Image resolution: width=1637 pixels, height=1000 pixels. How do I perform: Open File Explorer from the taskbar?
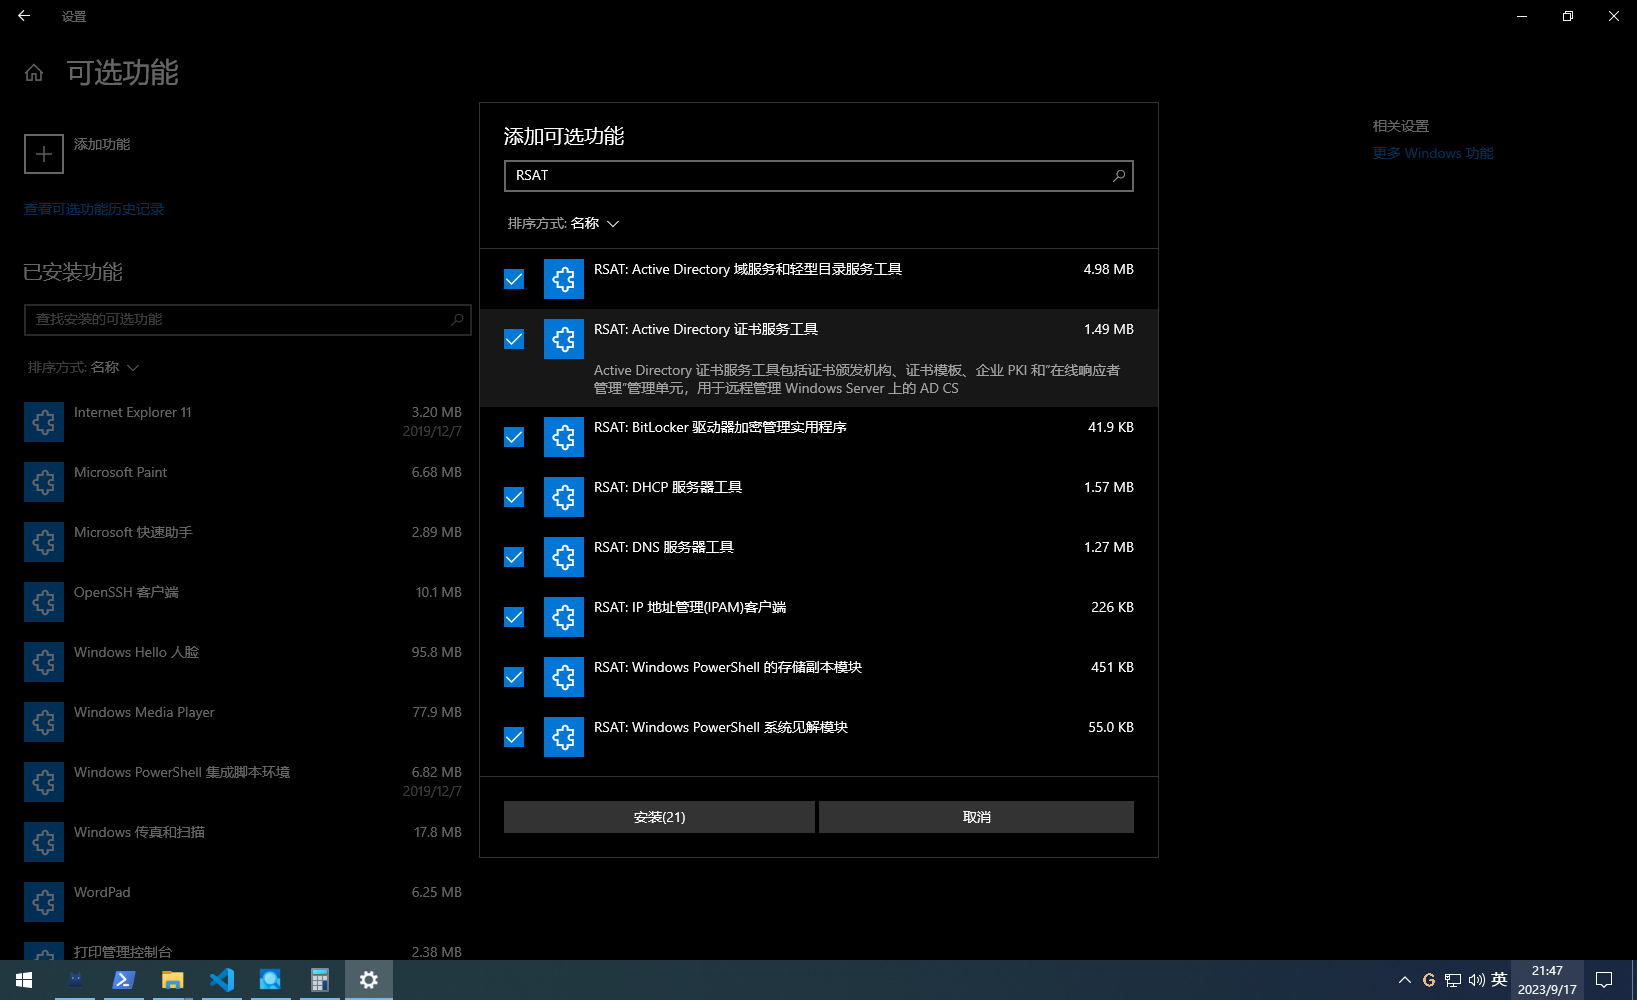pos(173,980)
